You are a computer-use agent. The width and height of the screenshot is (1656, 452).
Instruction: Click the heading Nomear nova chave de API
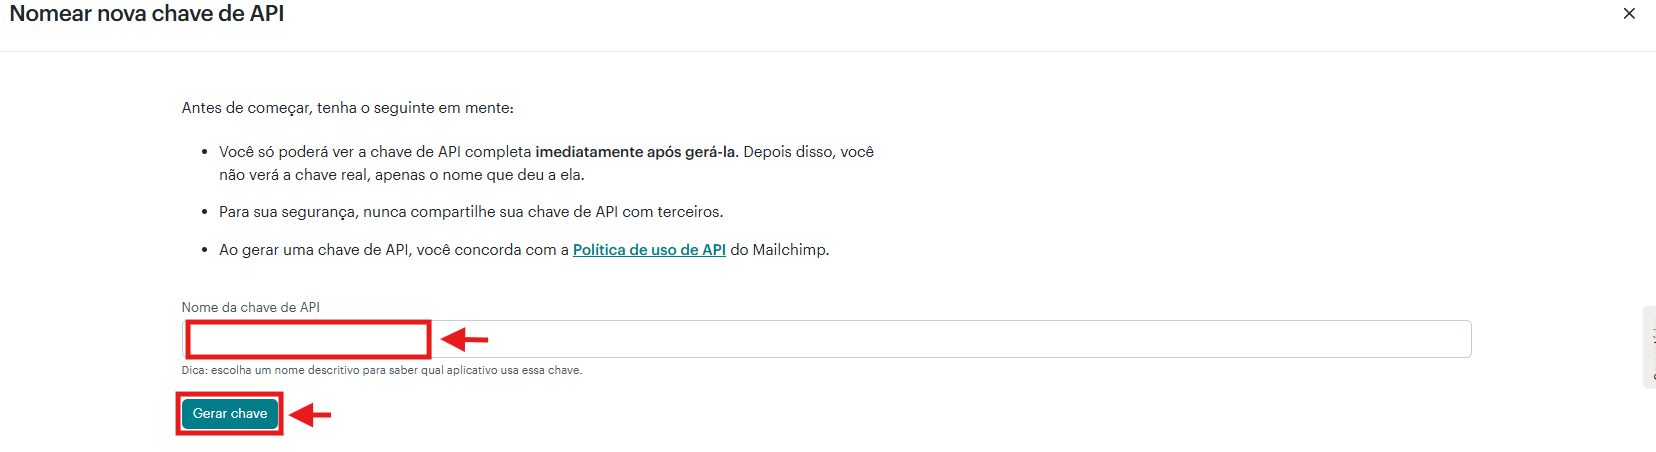(147, 14)
